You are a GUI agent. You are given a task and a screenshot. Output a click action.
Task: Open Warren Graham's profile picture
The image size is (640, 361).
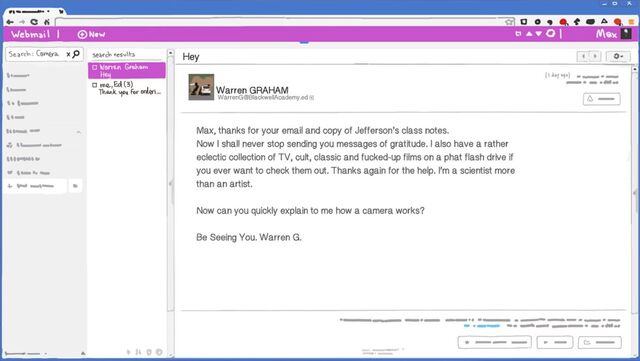tap(201, 87)
